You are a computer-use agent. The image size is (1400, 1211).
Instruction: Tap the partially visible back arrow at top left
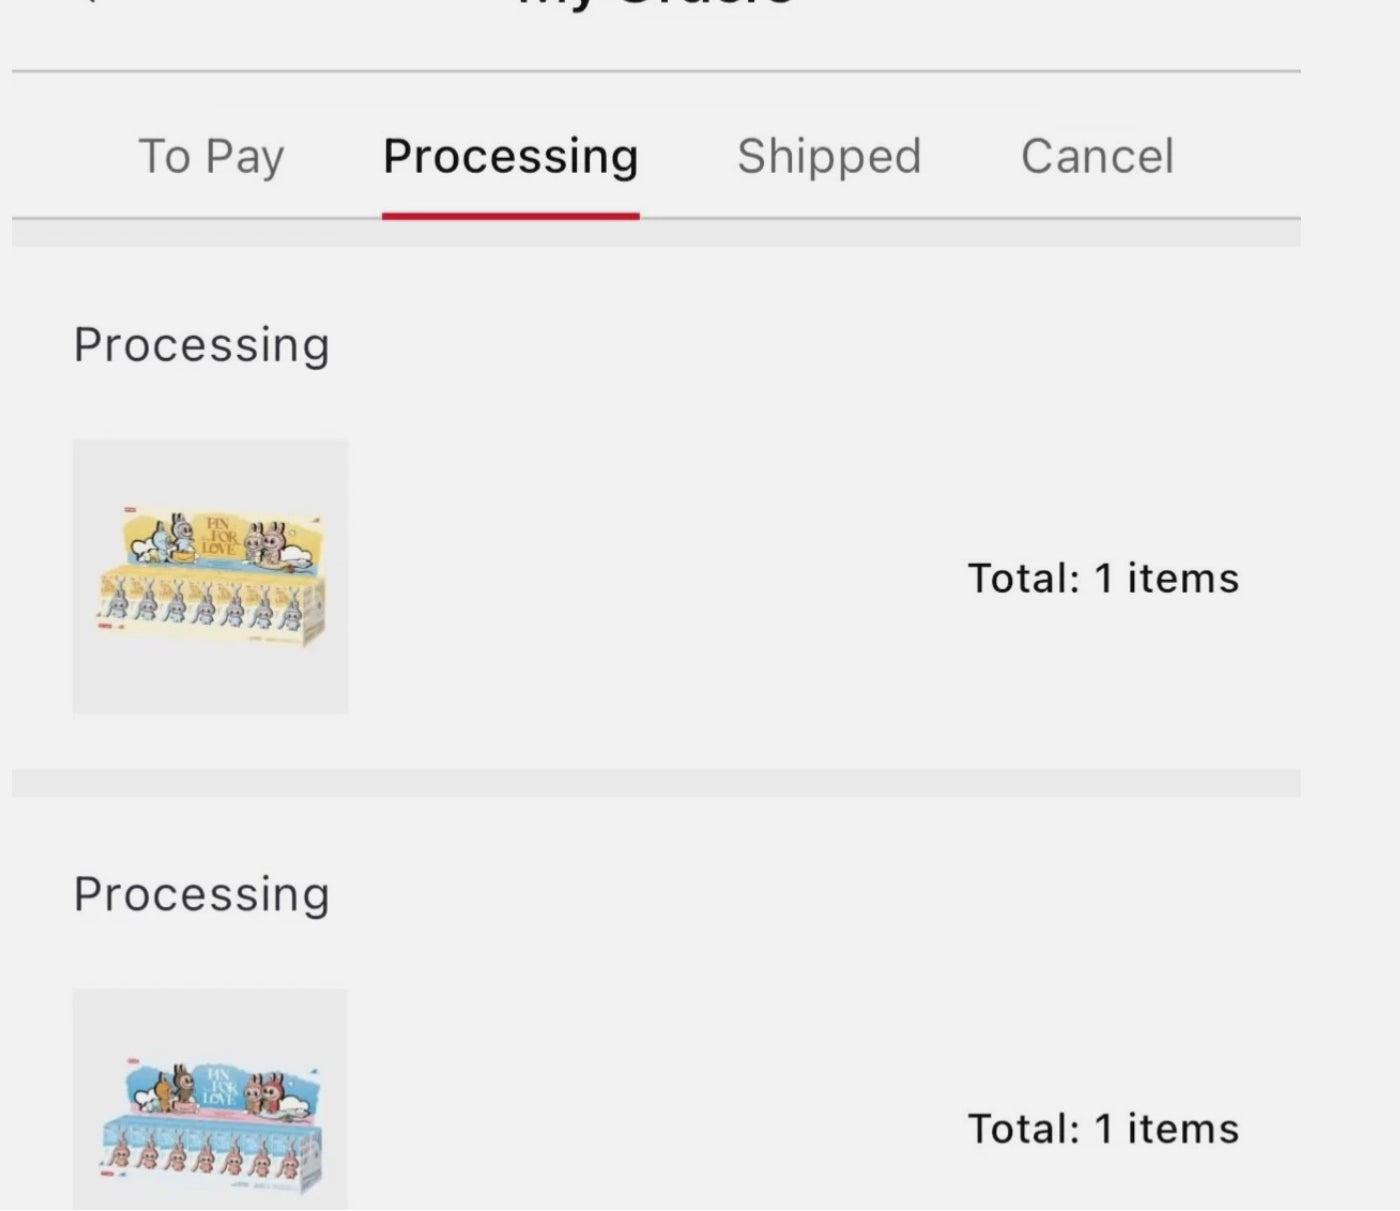tap(90, 3)
